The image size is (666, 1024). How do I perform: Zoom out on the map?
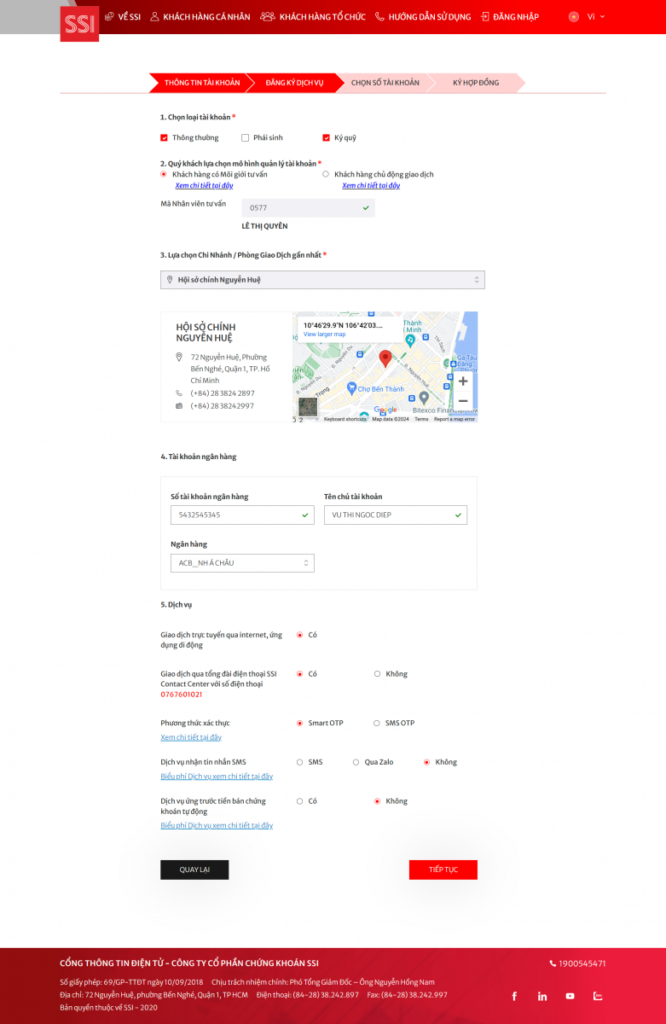pos(463,401)
